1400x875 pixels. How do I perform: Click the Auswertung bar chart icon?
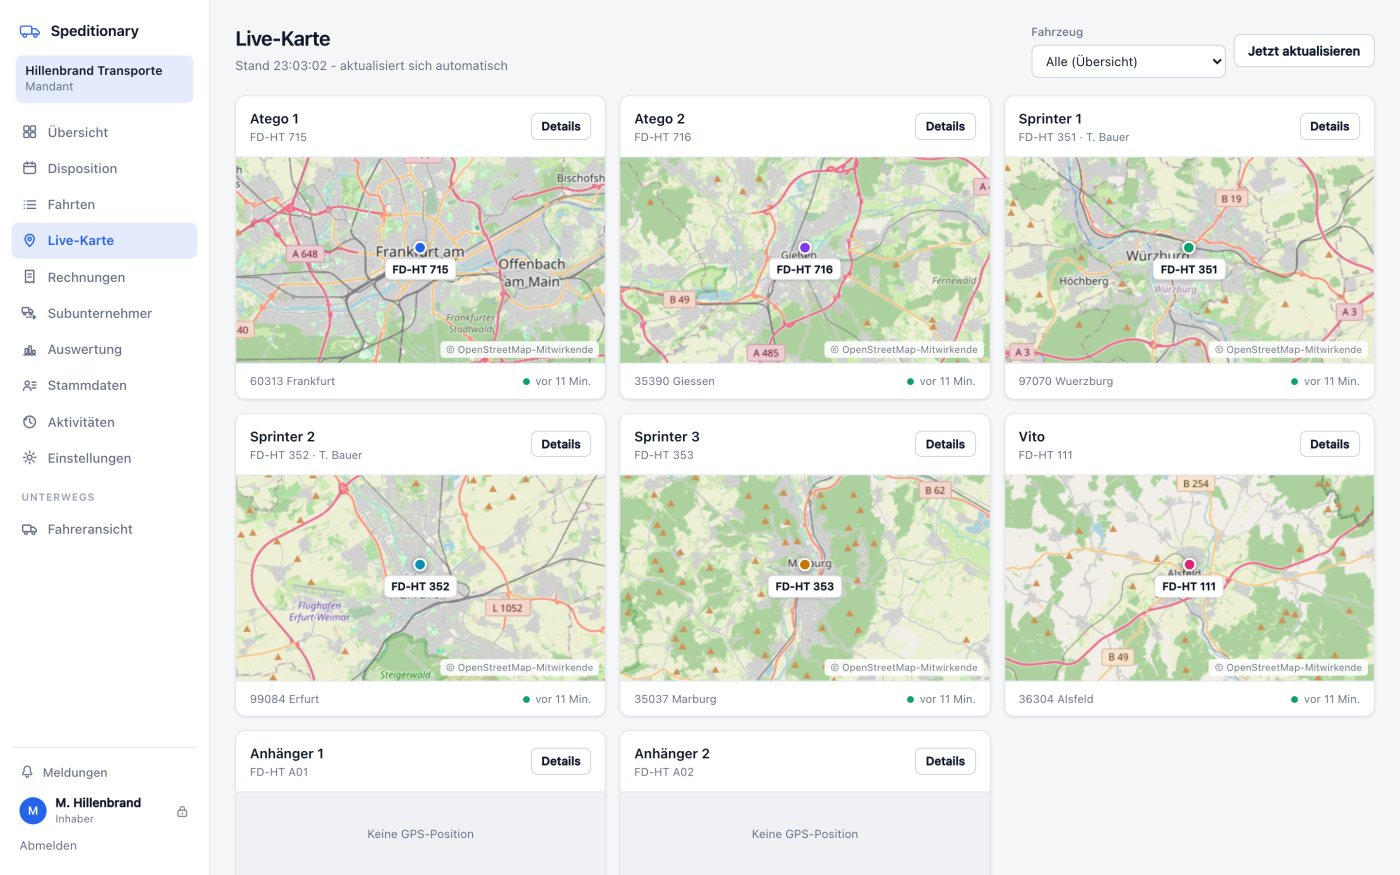30,349
